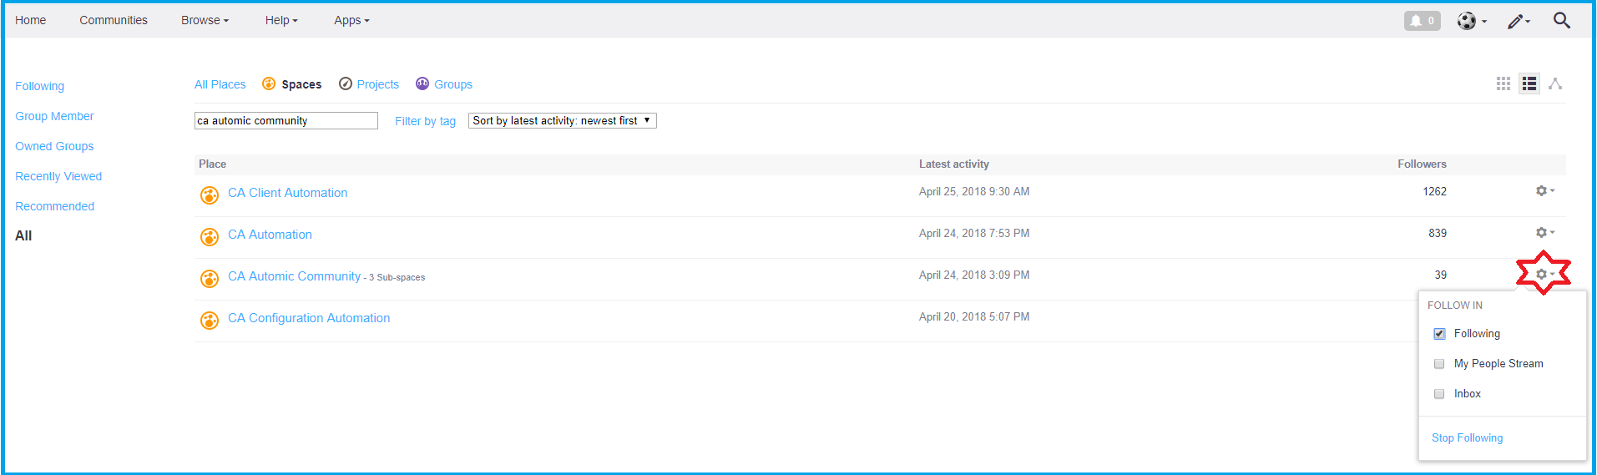Switch to list details view
The image size is (1597, 475).
1529,84
